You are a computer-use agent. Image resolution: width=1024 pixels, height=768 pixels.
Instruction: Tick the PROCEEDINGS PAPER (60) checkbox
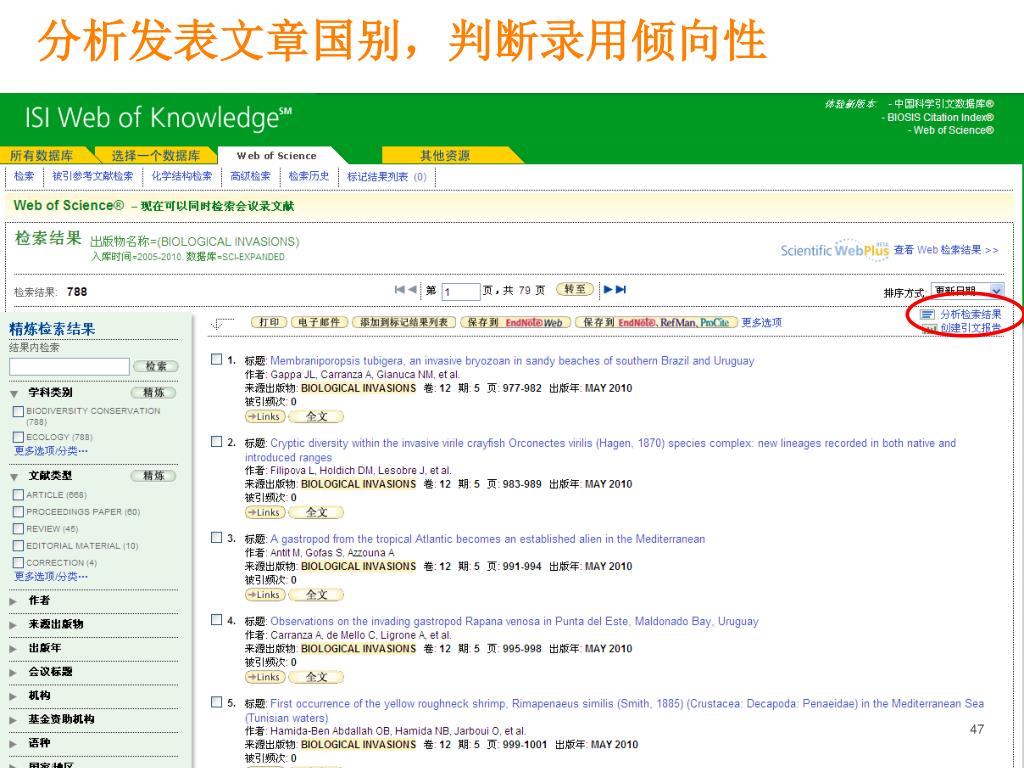pyautogui.click(x=18, y=512)
